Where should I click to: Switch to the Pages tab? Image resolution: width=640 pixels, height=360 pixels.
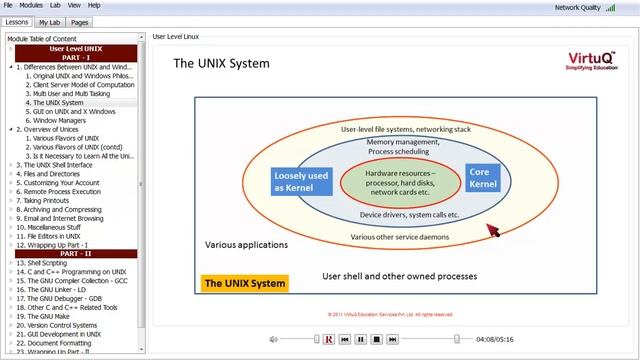click(x=80, y=22)
